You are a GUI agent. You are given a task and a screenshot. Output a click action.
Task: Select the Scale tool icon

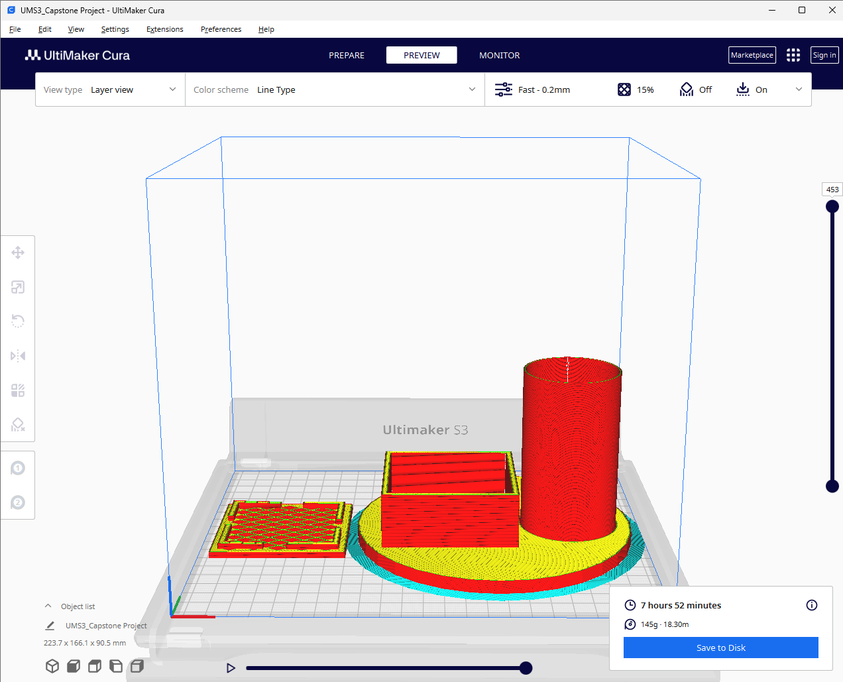pos(18,287)
